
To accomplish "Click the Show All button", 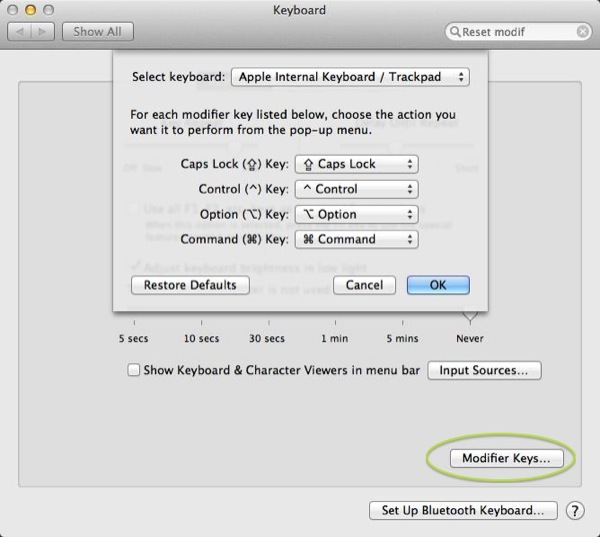I will (98, 31).
